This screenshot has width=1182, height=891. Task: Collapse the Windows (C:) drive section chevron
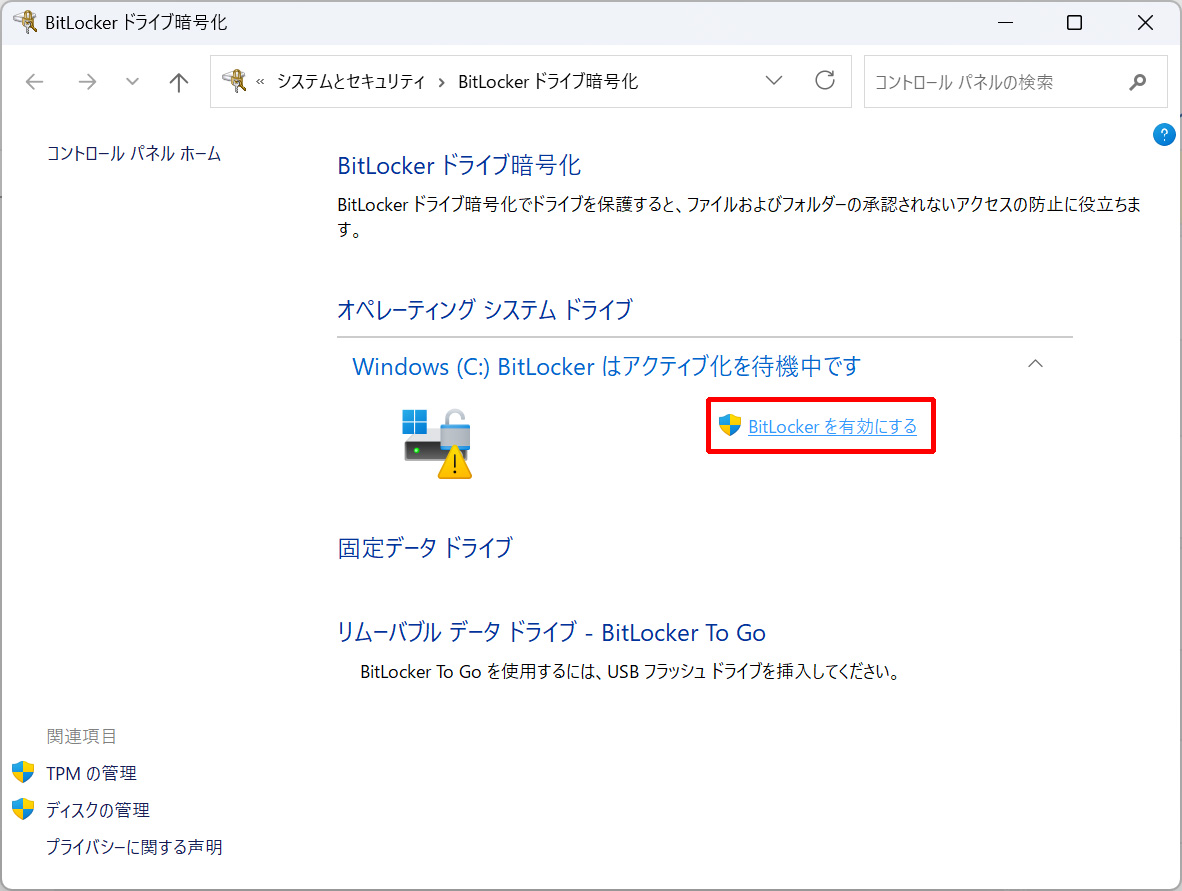coord(1035,364)
